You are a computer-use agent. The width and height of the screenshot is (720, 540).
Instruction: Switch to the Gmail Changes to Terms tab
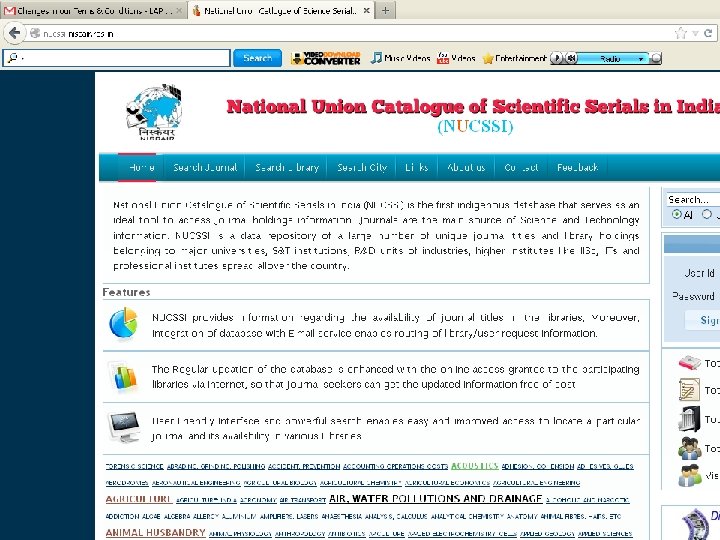(93, 10)
